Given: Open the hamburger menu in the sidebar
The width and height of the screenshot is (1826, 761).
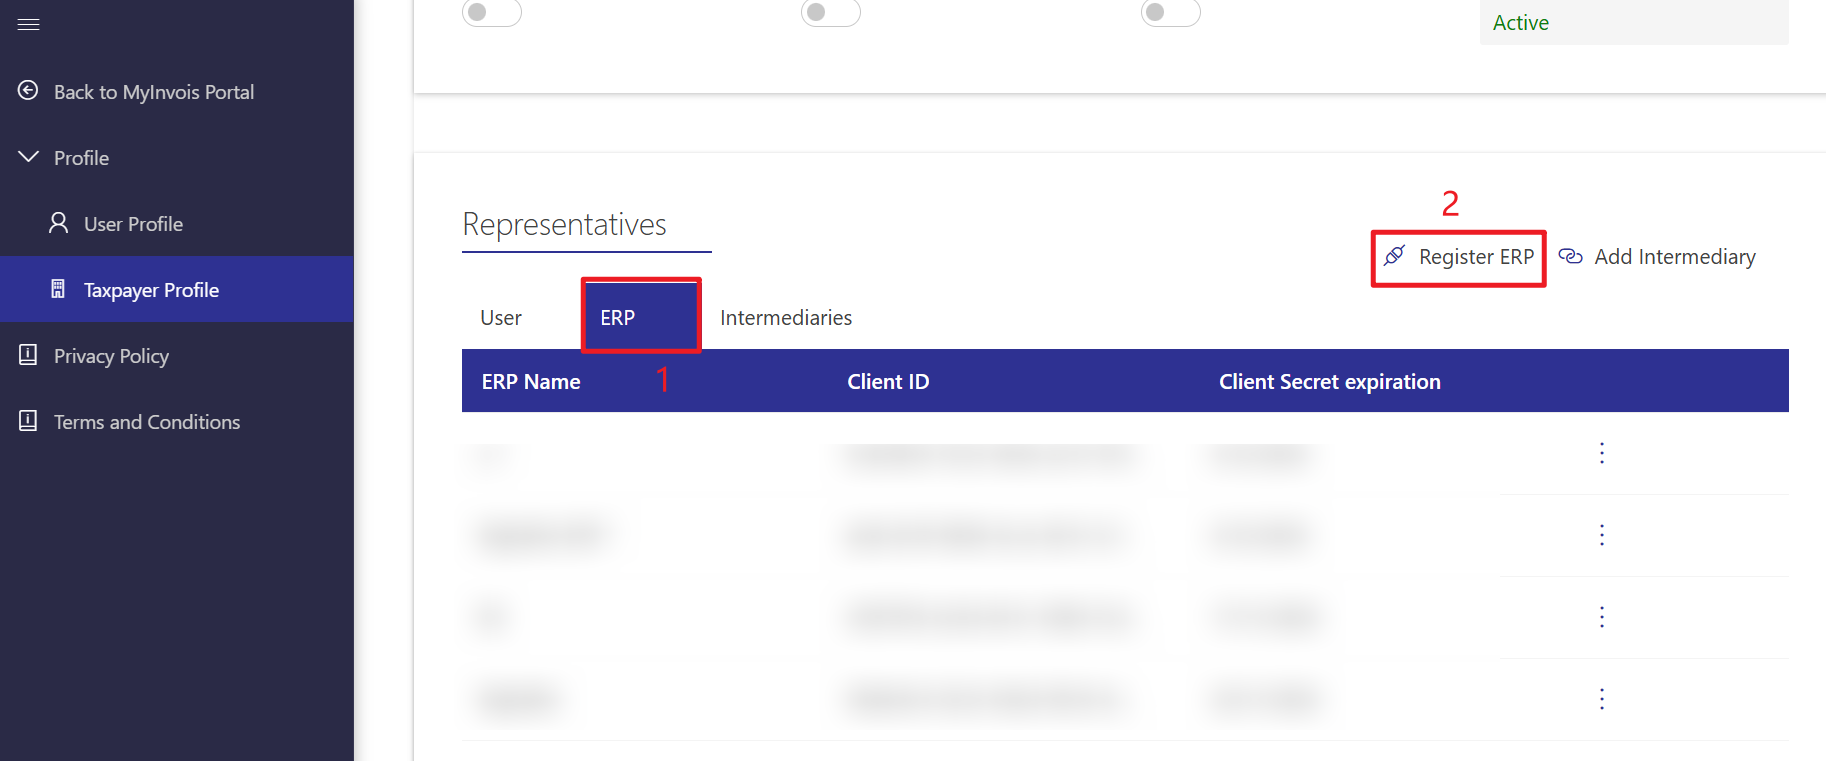Looking at the screenshot, I should (x=28, y=24).
